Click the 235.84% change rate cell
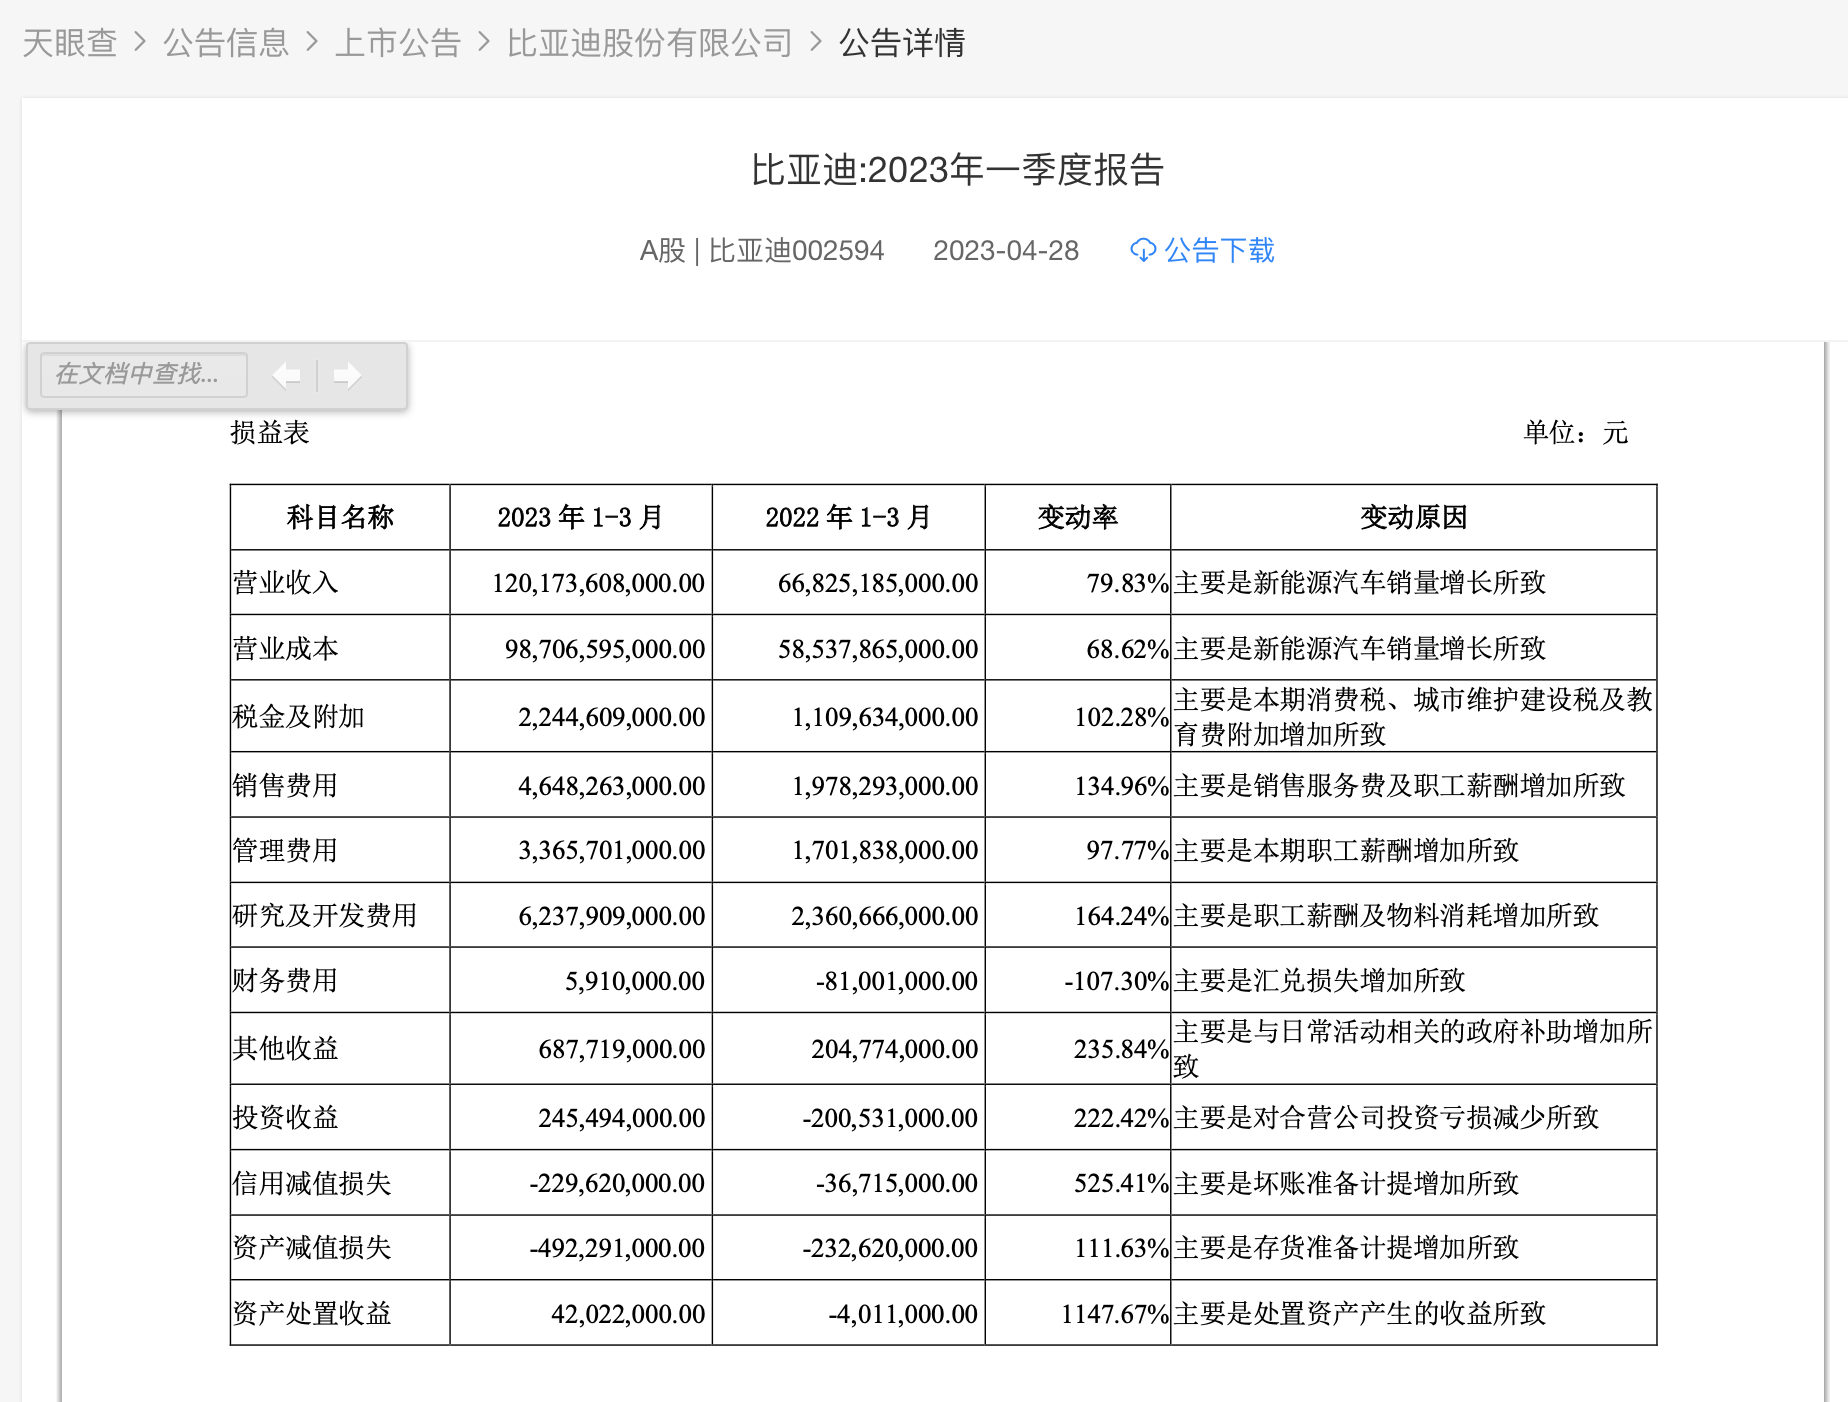 (x=1122, y=1049)
